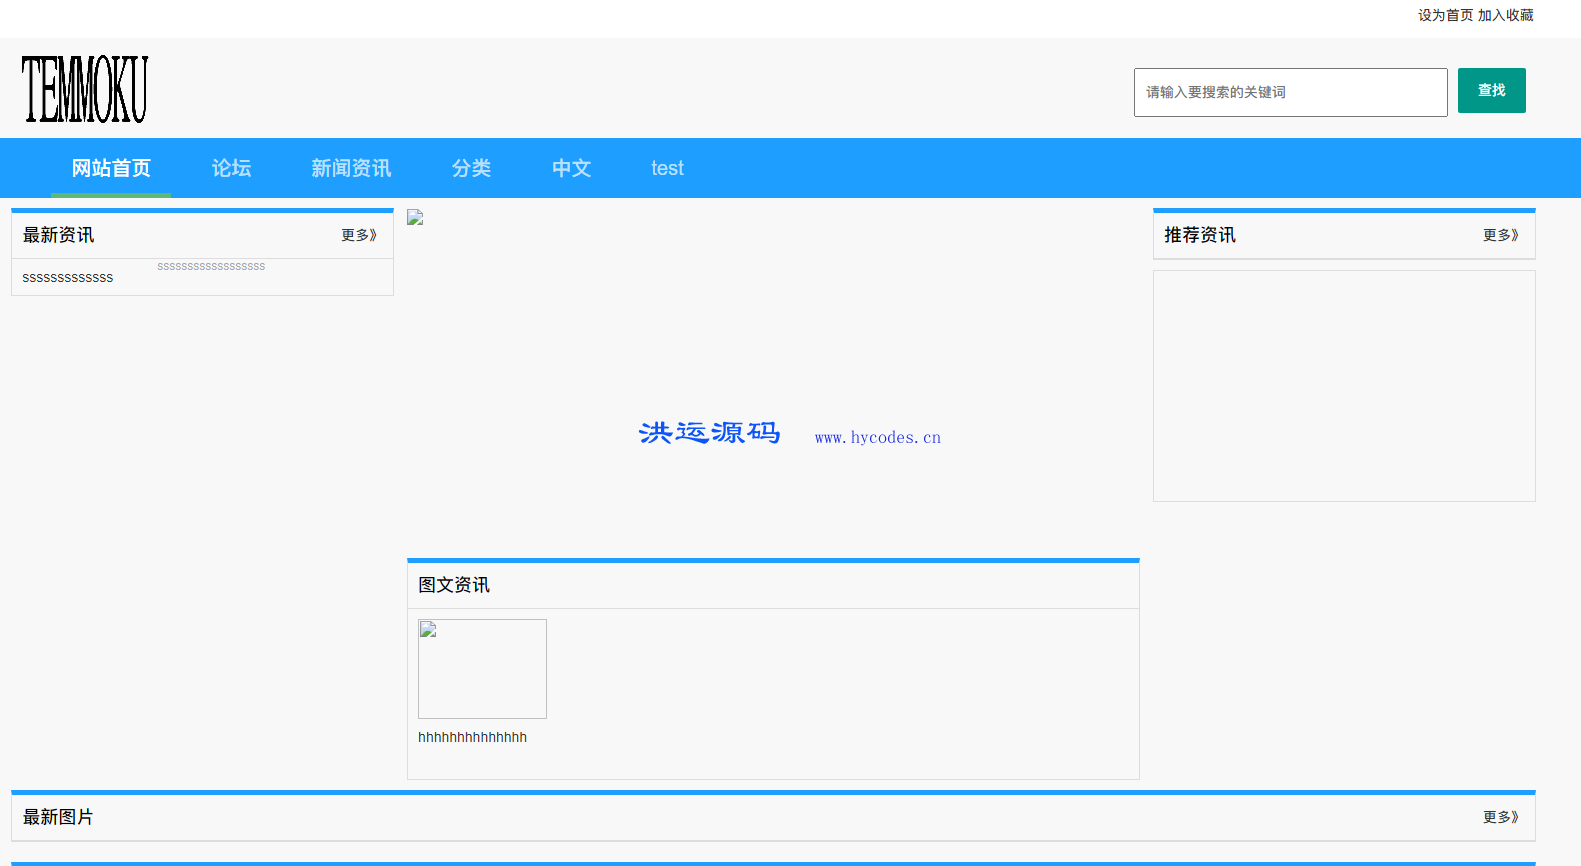Go to the 网站首页 nav tab
The height and width of the screenshot is (866, 1581).
(x=111, y=168)
